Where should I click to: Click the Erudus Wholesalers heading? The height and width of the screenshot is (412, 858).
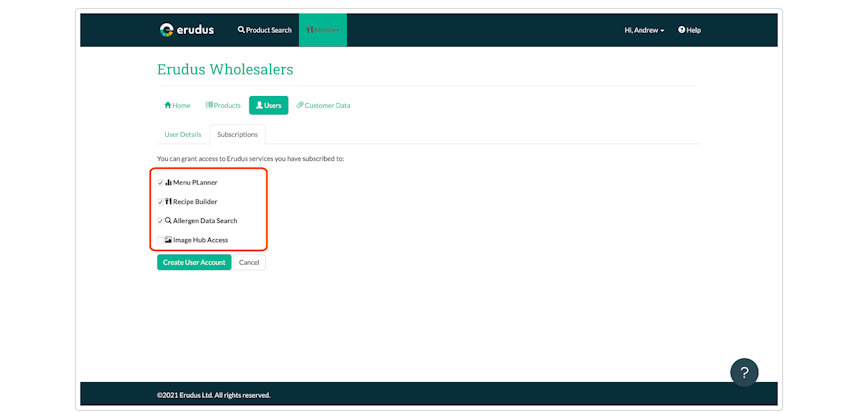pos(225,69)
